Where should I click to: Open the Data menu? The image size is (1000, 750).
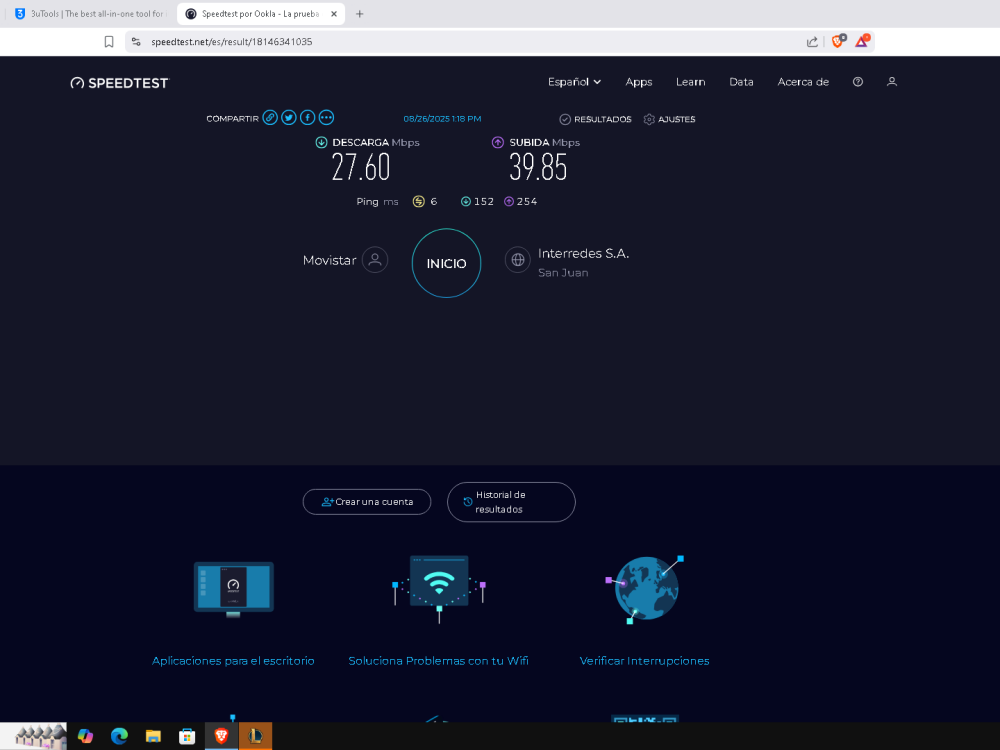tap(741, 82)
